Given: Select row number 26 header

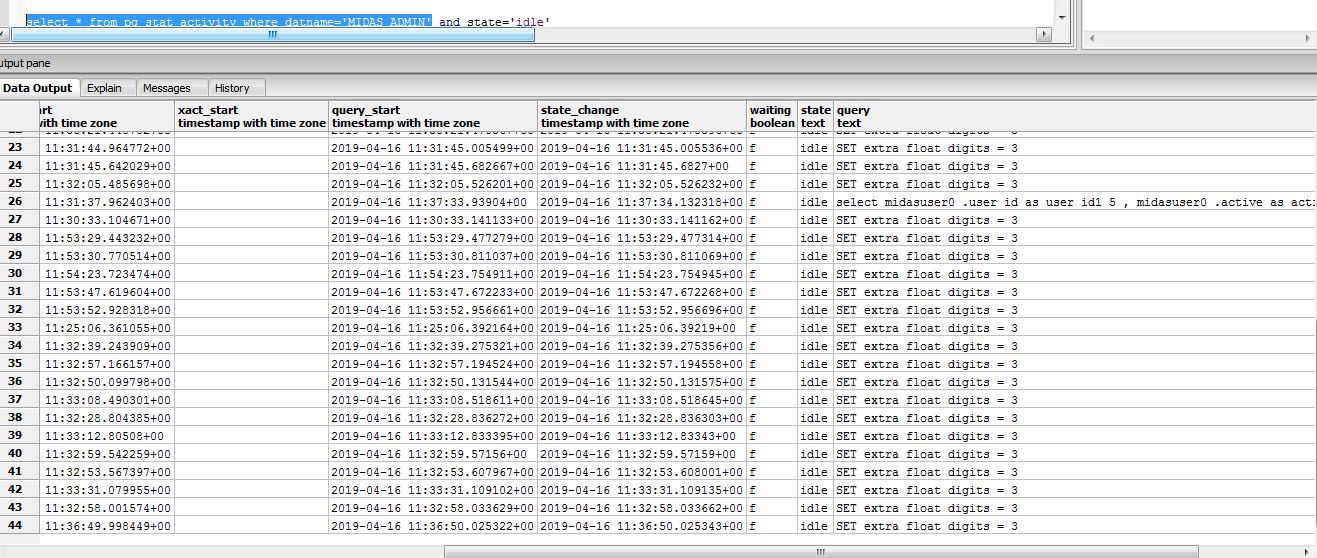Looking at the screenshot, I should [19, 201].
